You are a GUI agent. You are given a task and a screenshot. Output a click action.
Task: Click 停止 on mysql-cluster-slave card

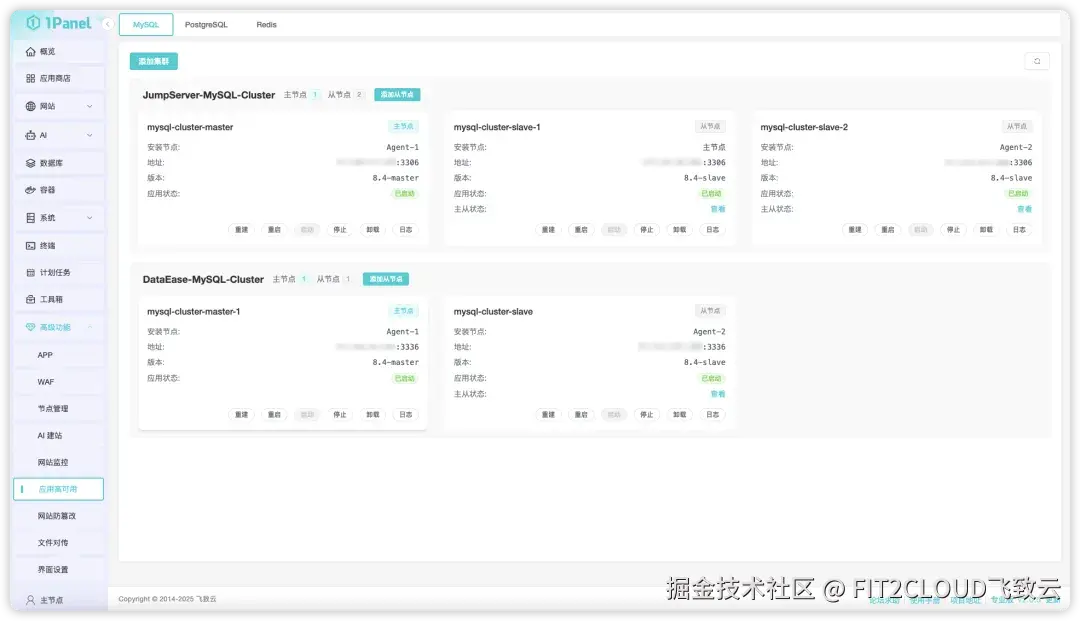647,415
